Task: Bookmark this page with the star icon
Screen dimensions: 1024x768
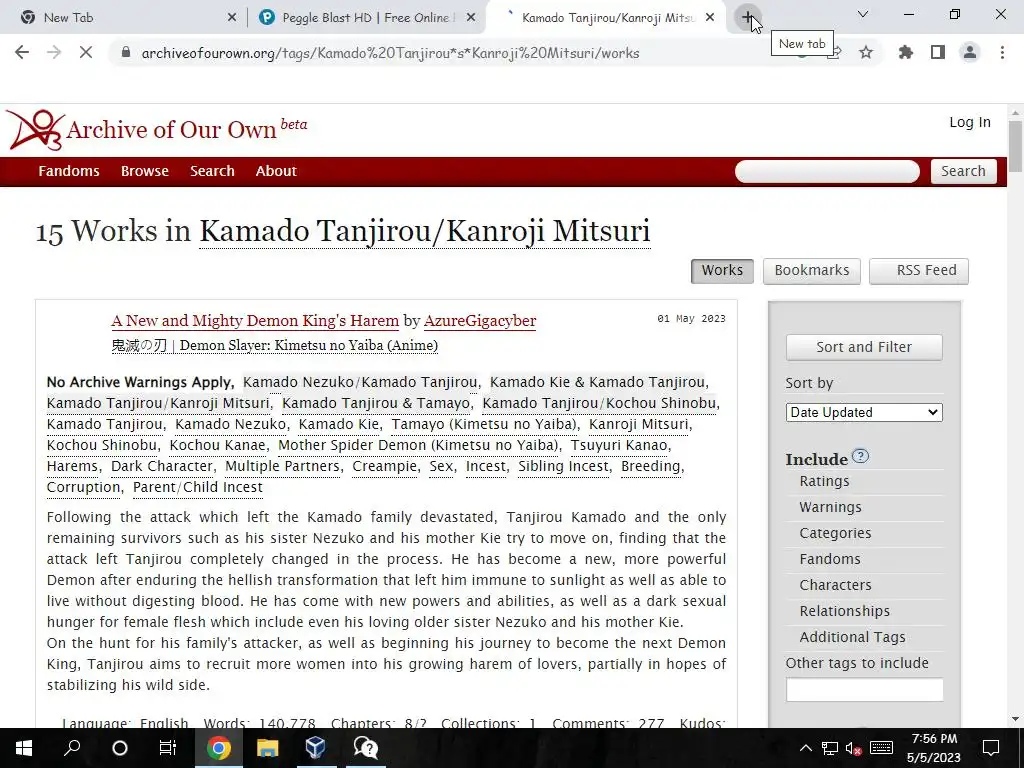Action: [x=866, y=52]
